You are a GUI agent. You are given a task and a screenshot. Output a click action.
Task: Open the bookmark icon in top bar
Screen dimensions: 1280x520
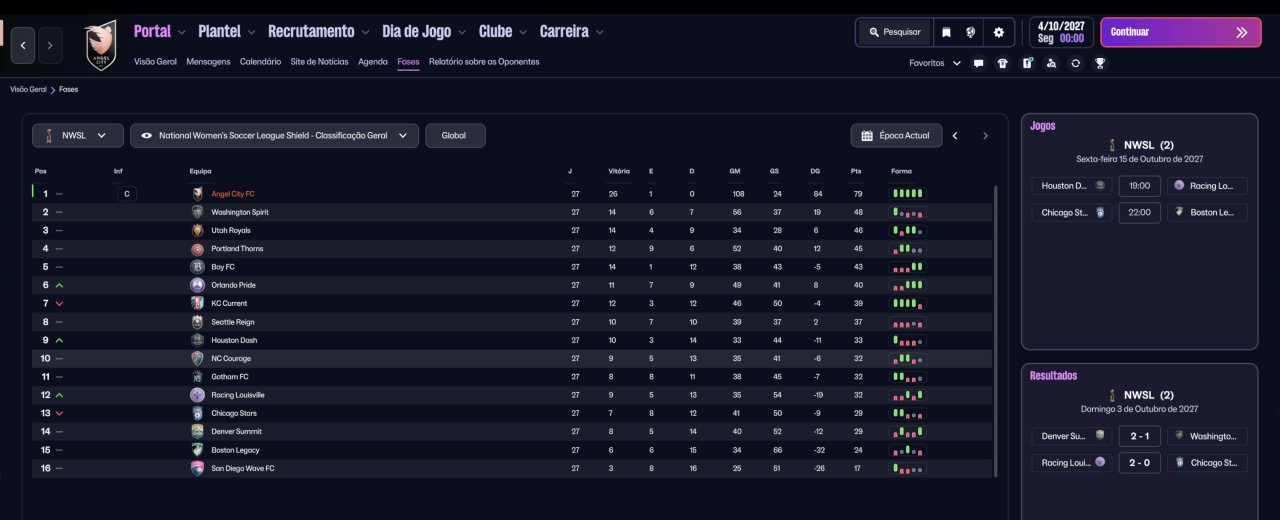(946, 32)
